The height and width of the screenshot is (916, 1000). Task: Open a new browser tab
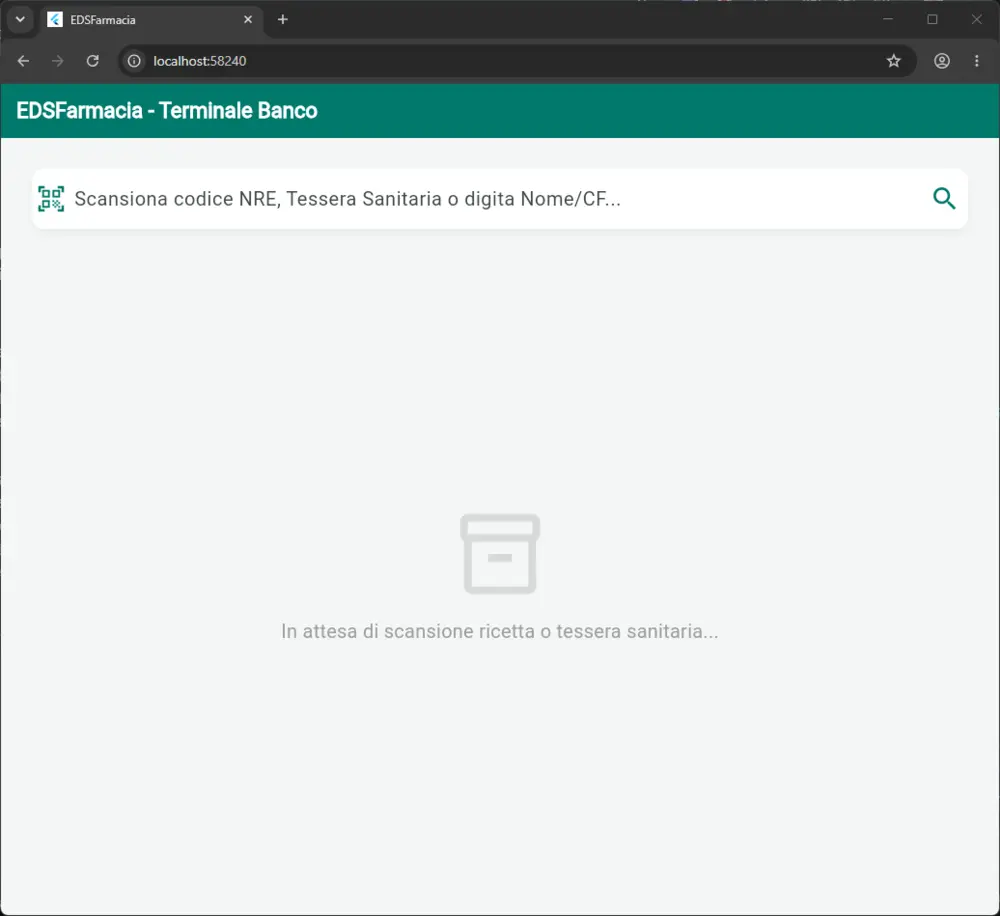pos(283,20)
